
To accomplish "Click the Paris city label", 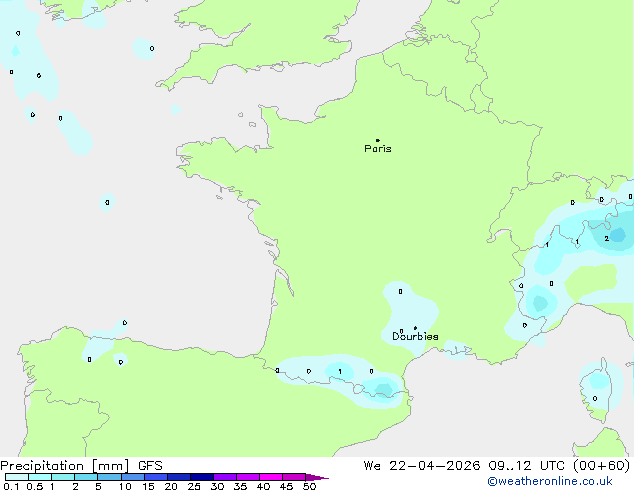I will coord(378,149).
